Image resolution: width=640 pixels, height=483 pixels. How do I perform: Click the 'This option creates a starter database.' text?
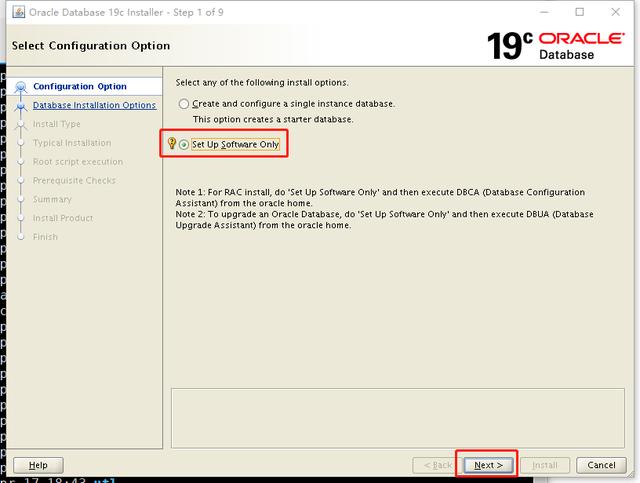[x=273, y=120]
